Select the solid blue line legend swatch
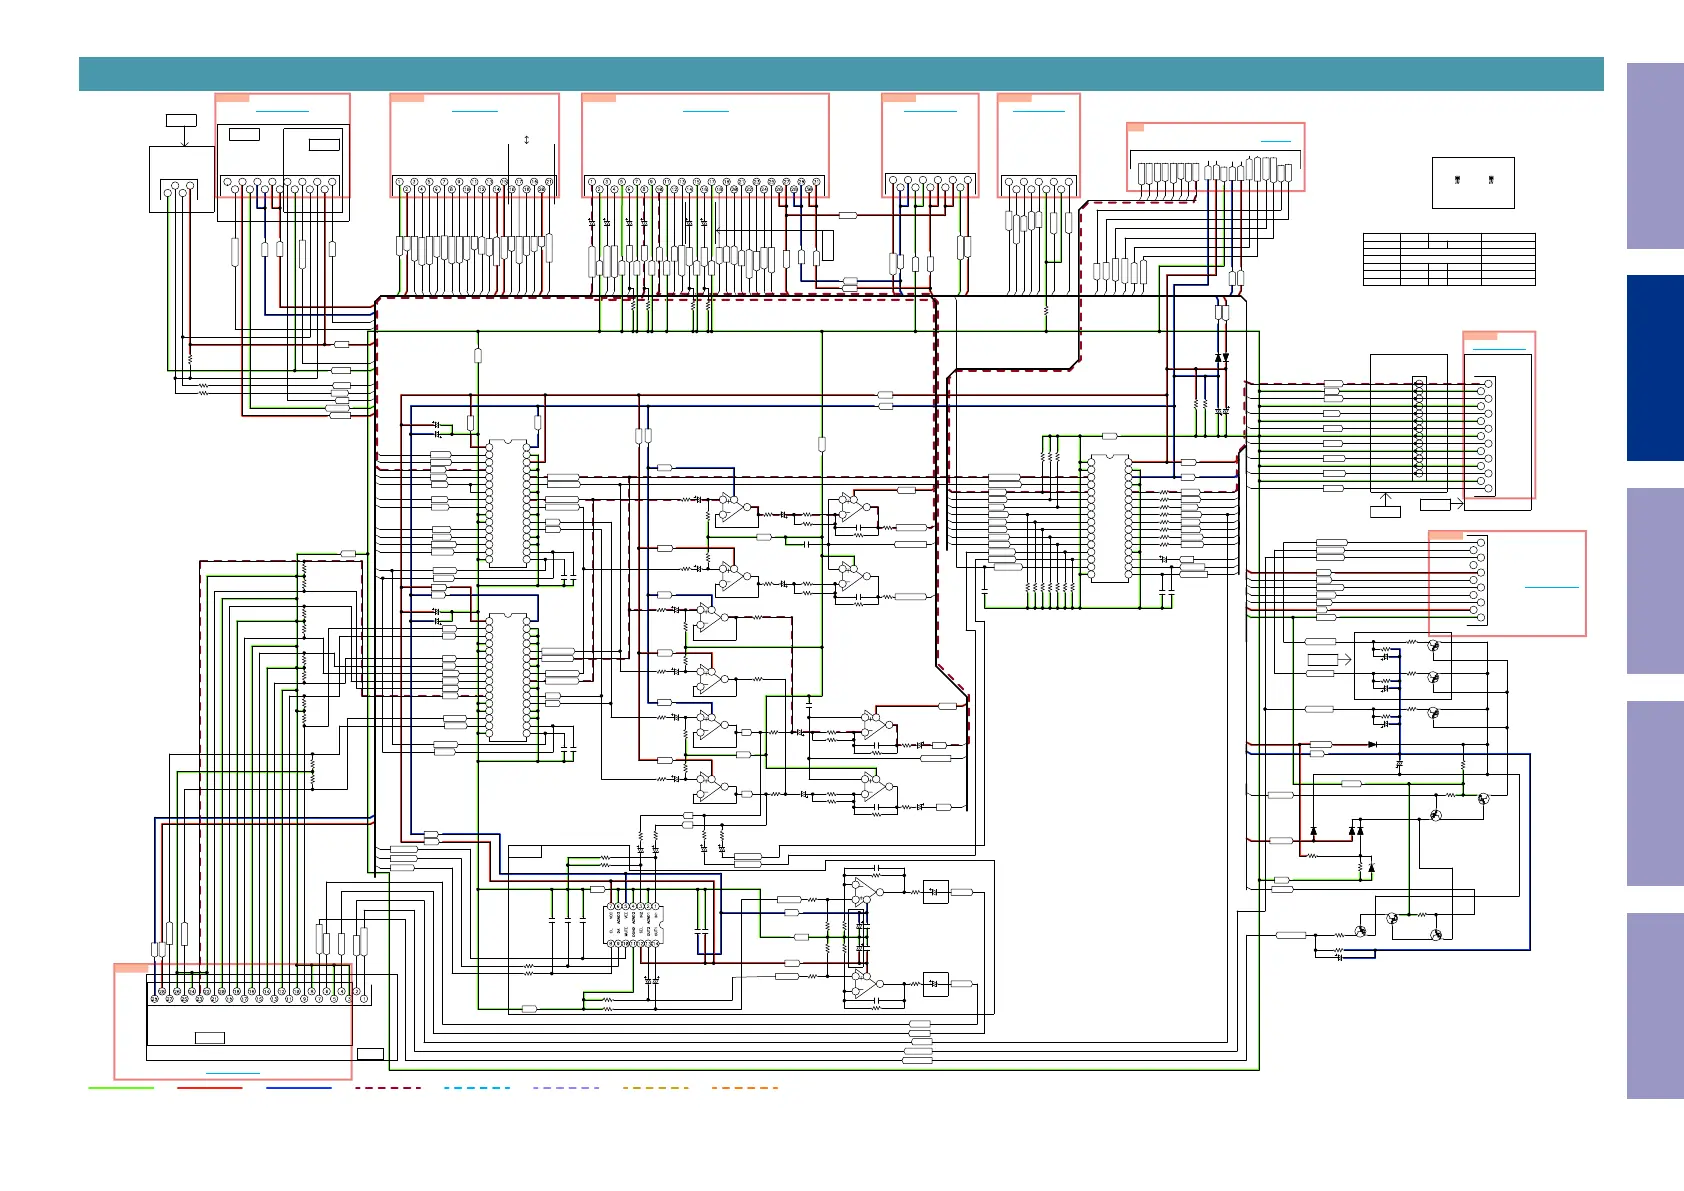1684x1191 pixels. tap(299, 1087)
